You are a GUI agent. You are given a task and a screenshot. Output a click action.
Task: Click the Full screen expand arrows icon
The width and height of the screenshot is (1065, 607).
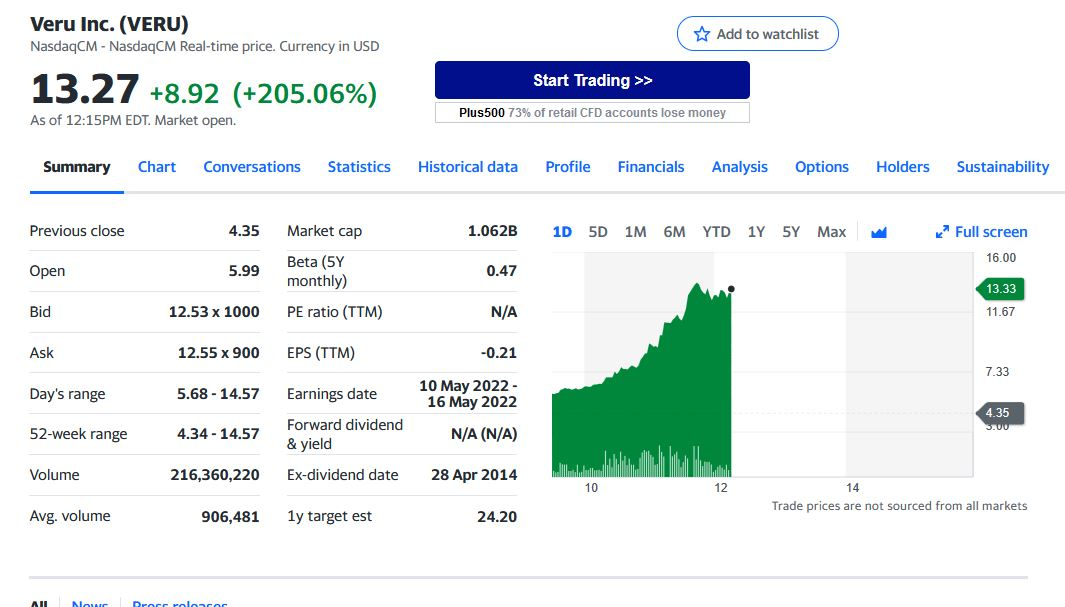click(942, 232)
